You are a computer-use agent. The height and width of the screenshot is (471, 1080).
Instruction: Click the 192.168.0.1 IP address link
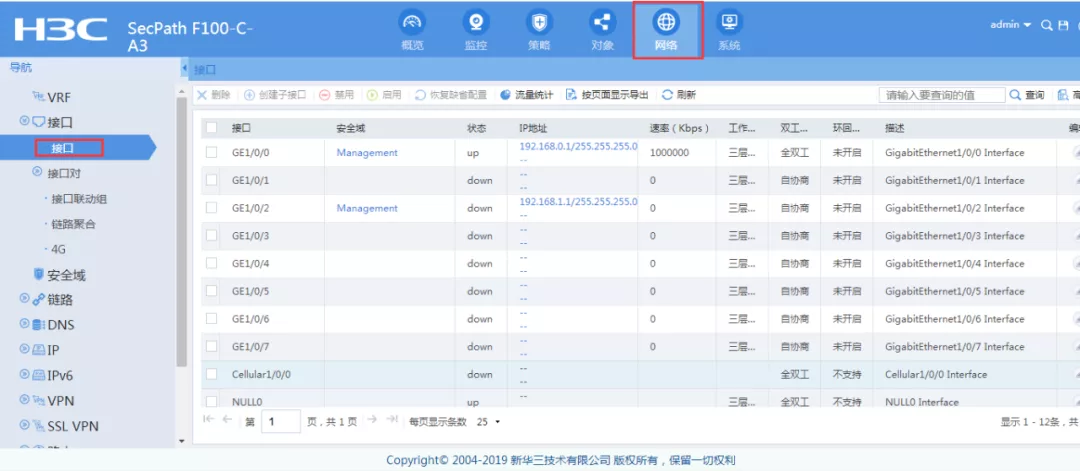click(x=578, y=147)
